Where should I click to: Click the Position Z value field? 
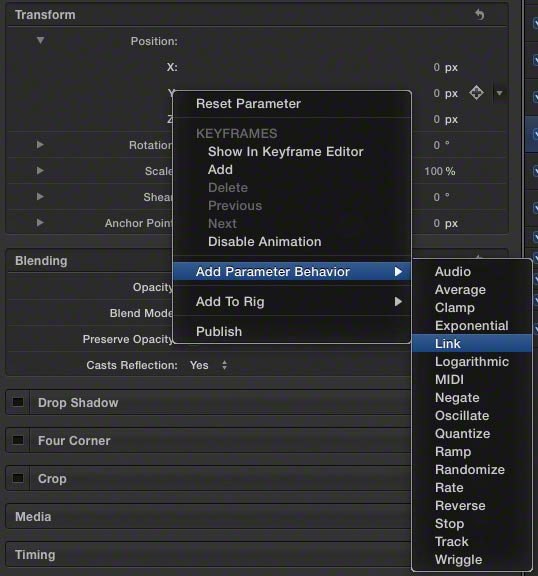pos(445,120)
